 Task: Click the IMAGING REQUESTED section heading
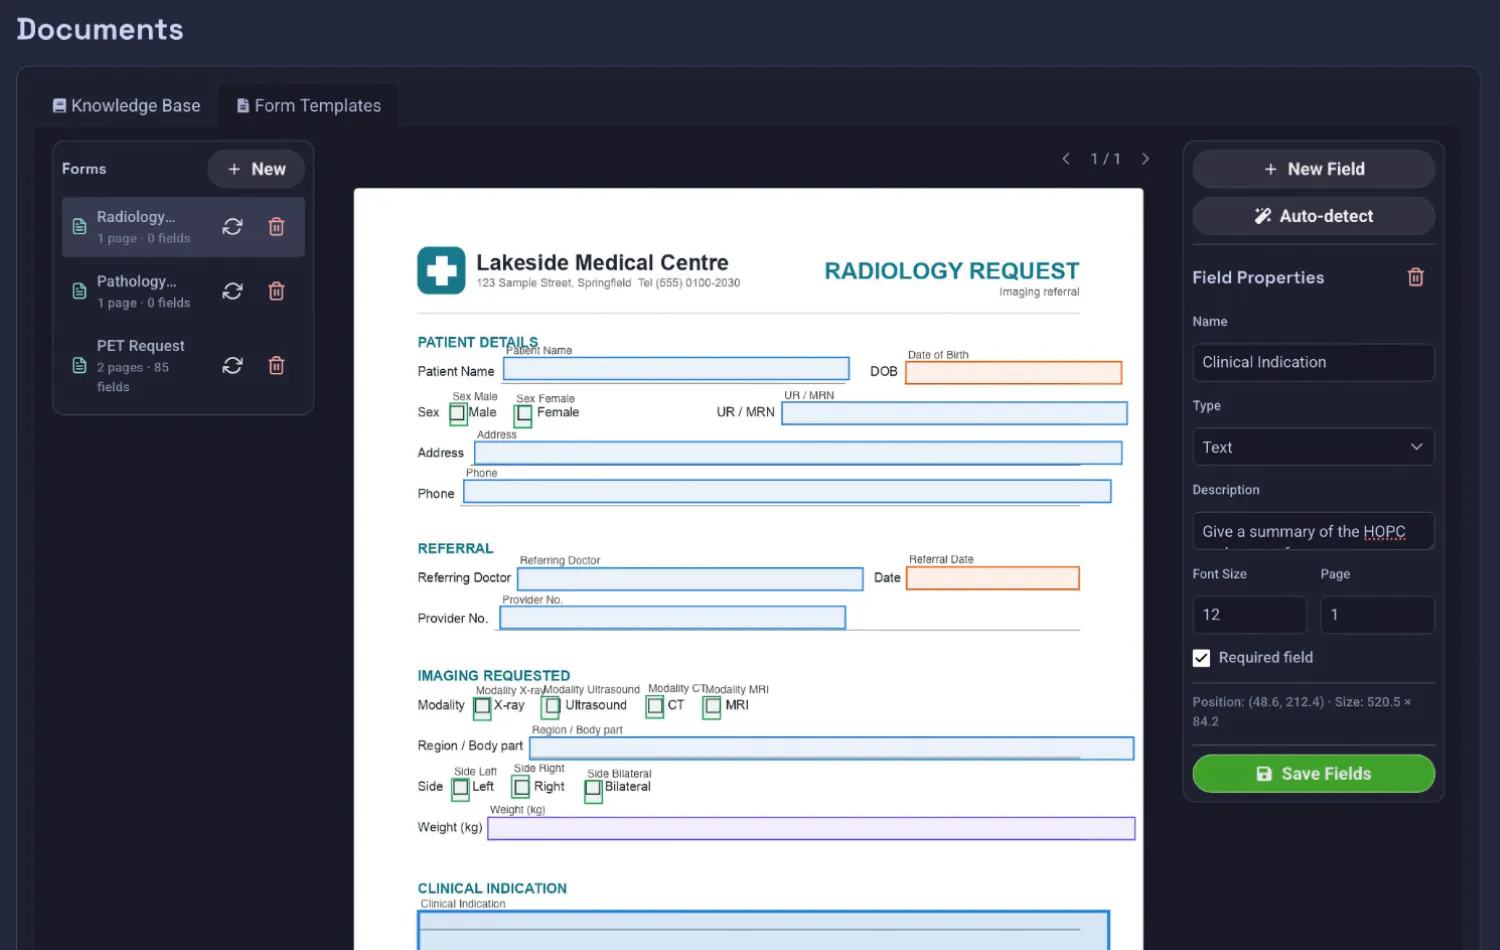pos(494,676)
